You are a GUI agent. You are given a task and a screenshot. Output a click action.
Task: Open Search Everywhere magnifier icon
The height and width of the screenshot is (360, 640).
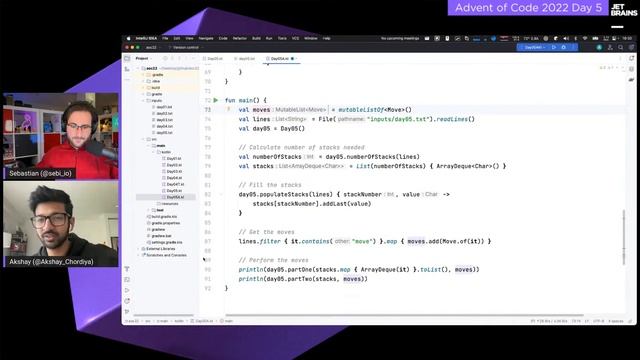[x=620, y=47]
